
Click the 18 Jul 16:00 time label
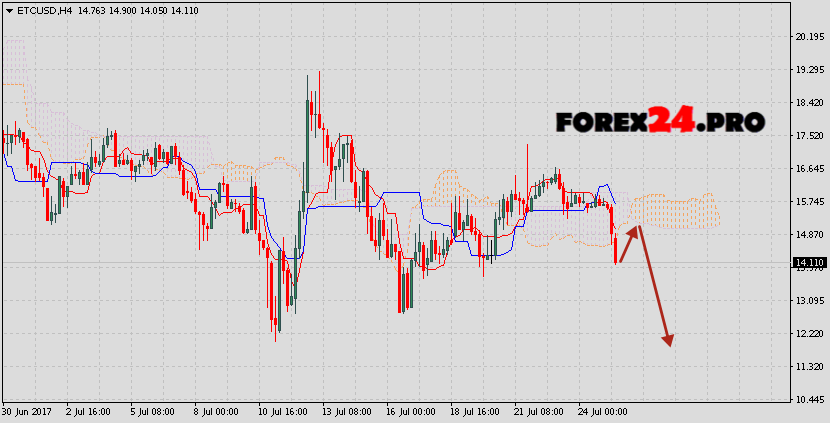point(472,412)
